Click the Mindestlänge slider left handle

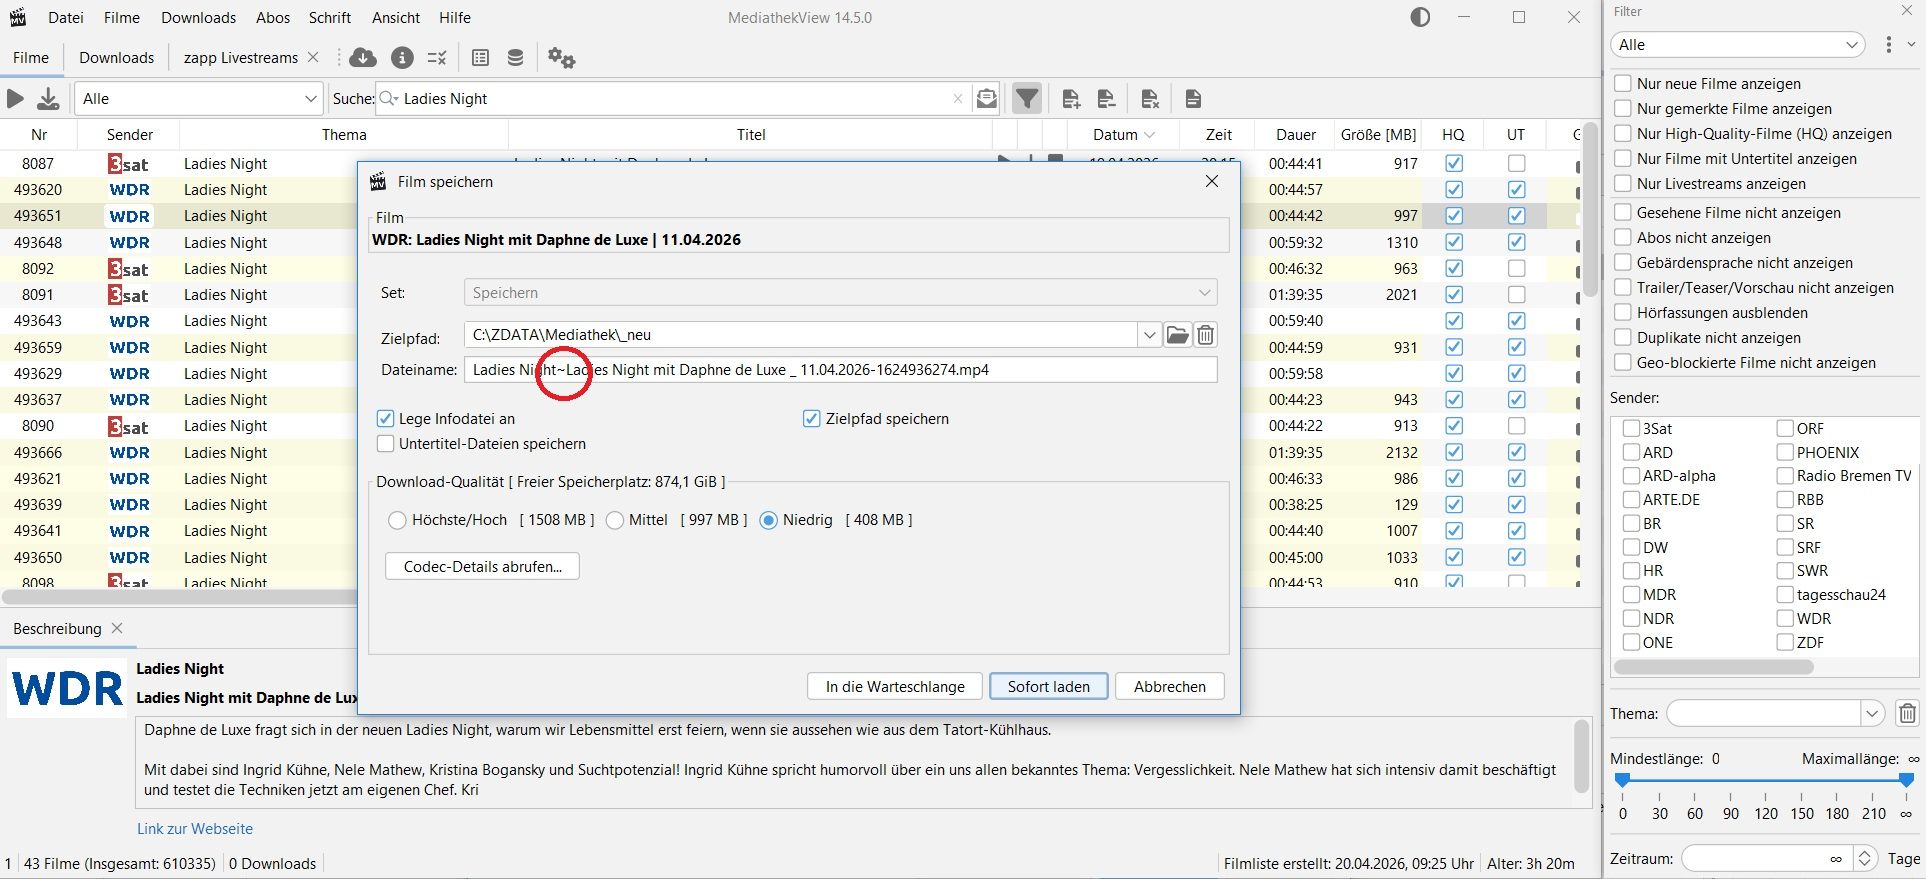[1623, 780]
